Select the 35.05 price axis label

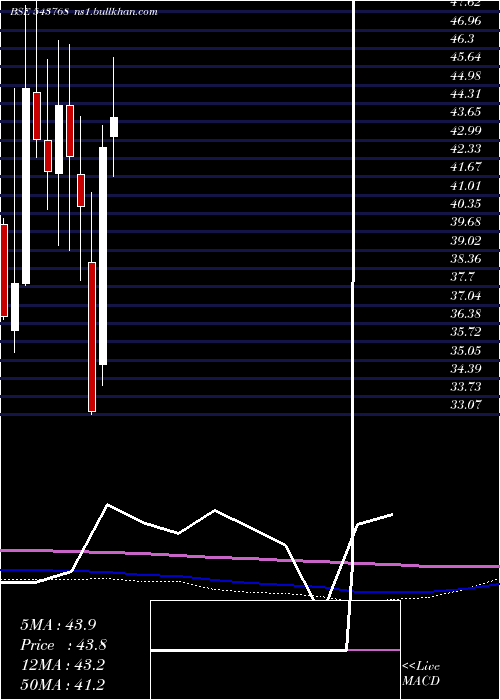tap(466, 350)
